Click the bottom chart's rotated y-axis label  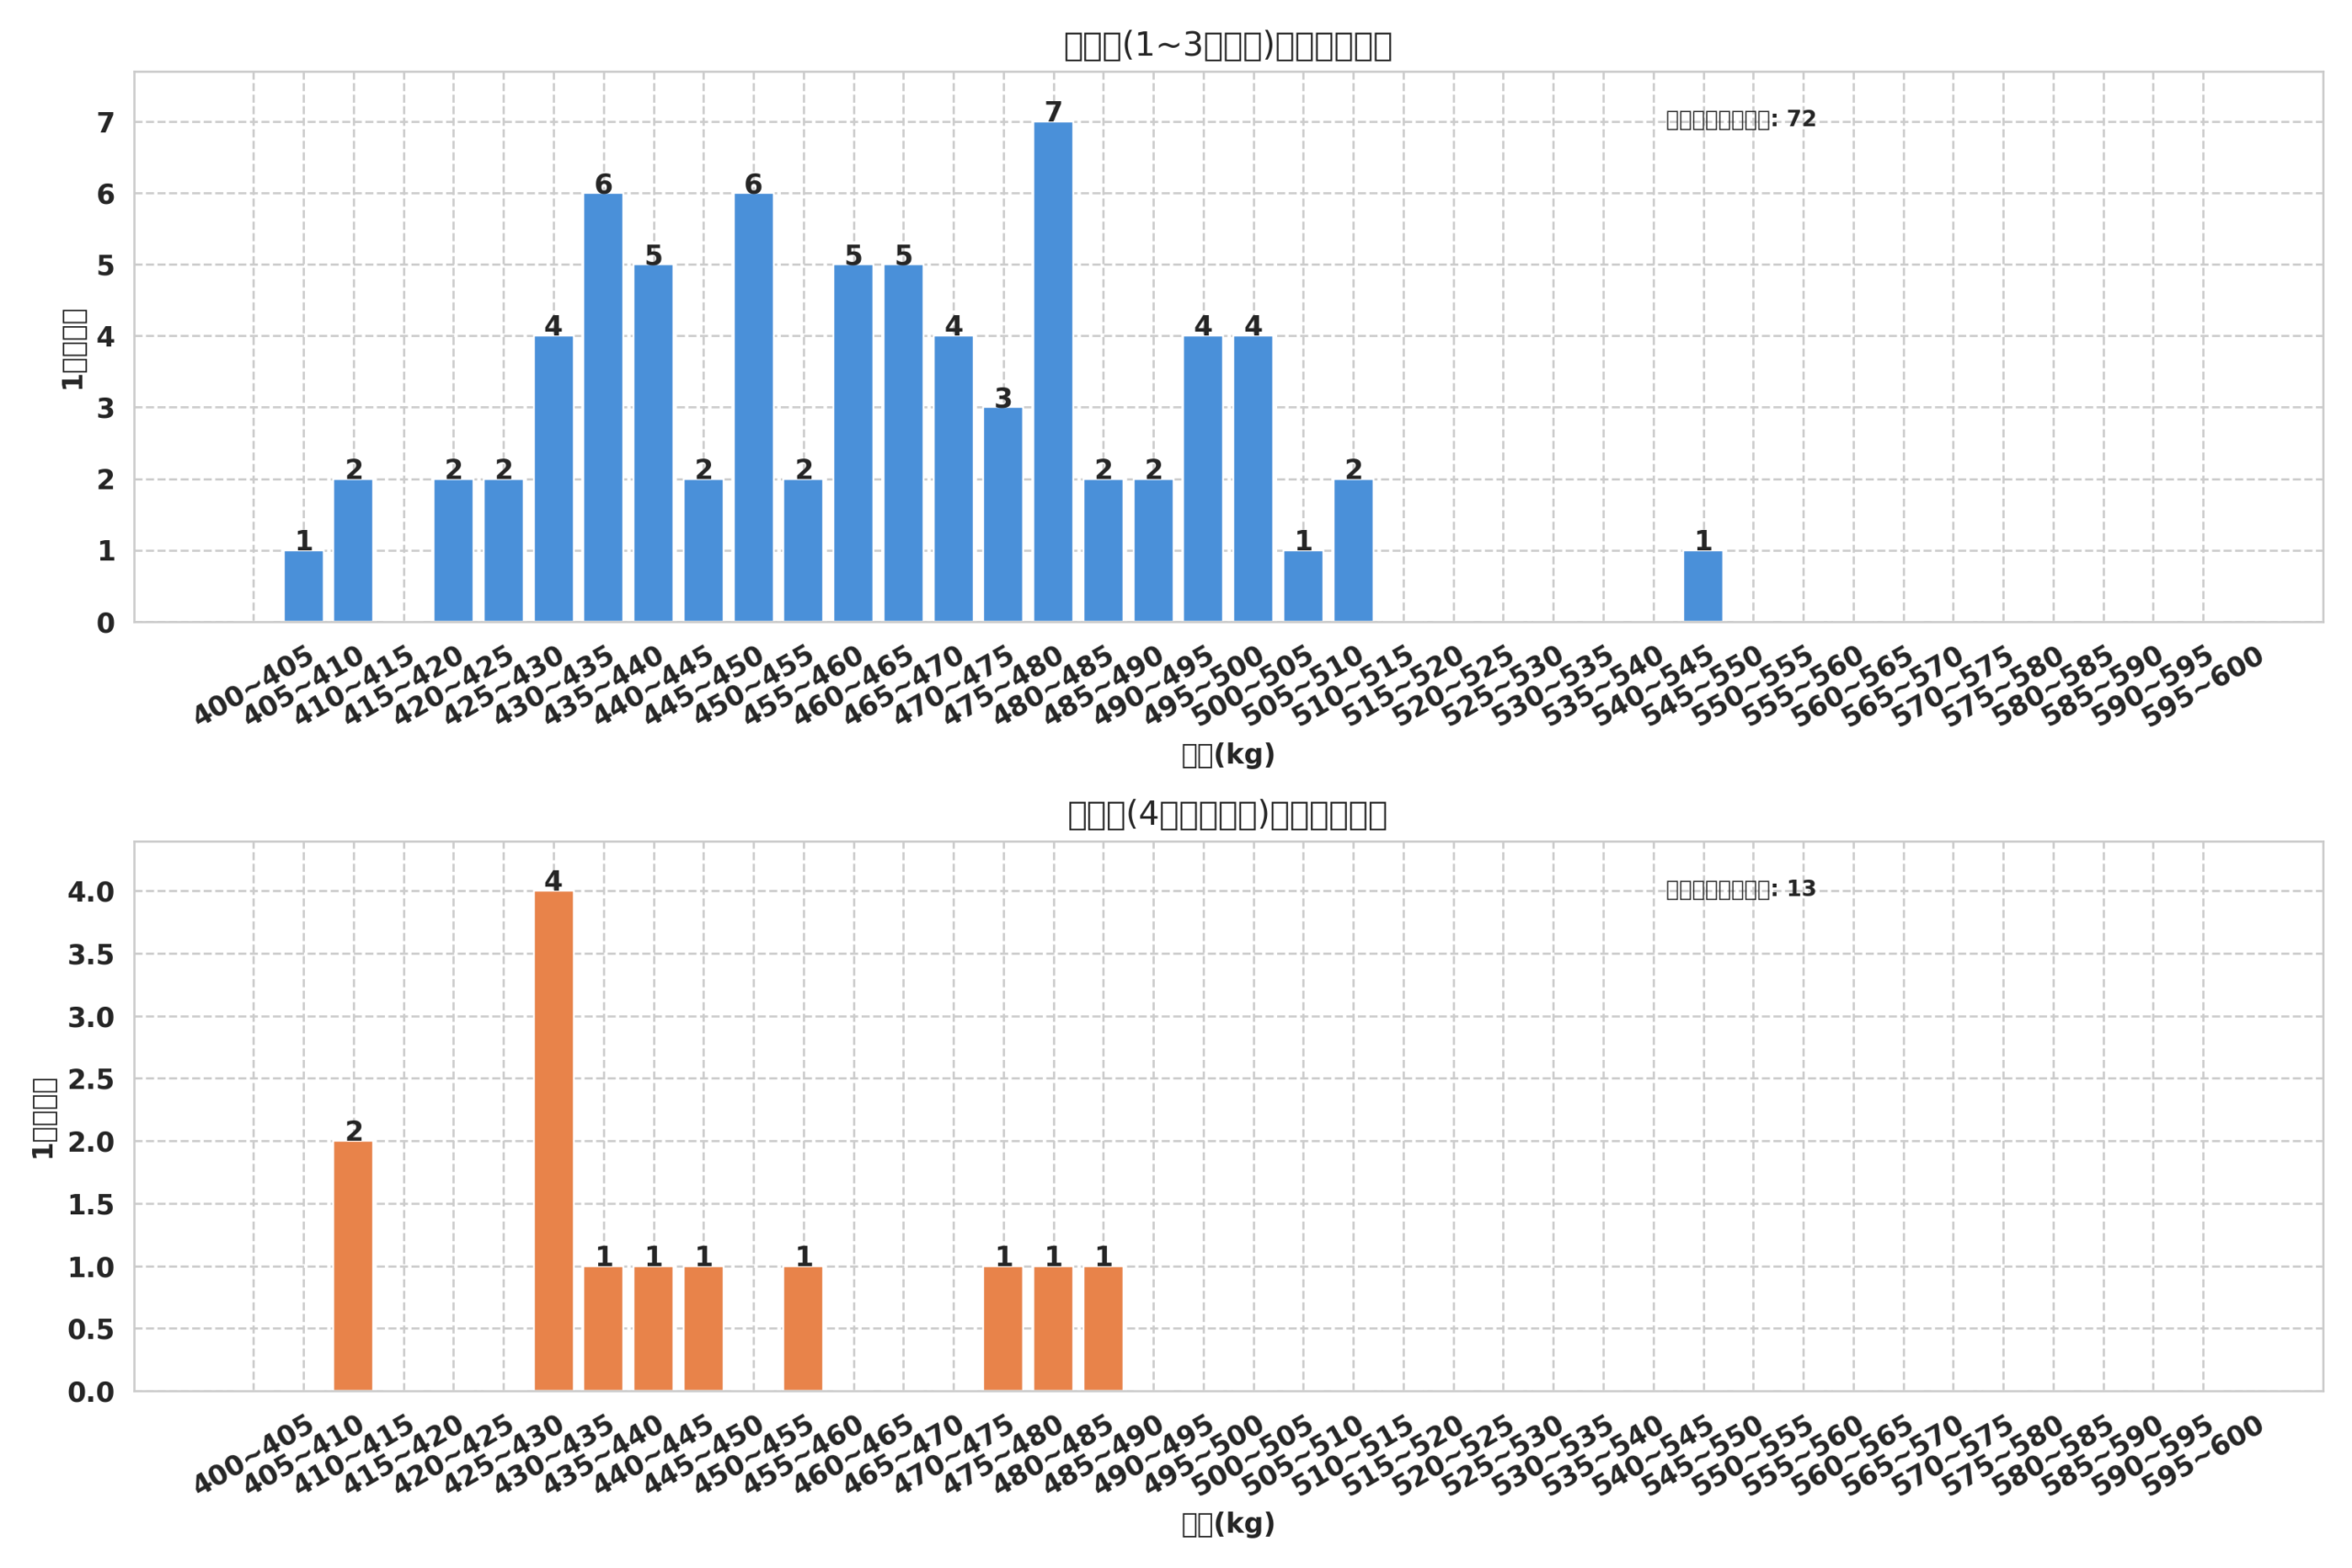(x=43, y=1118)
